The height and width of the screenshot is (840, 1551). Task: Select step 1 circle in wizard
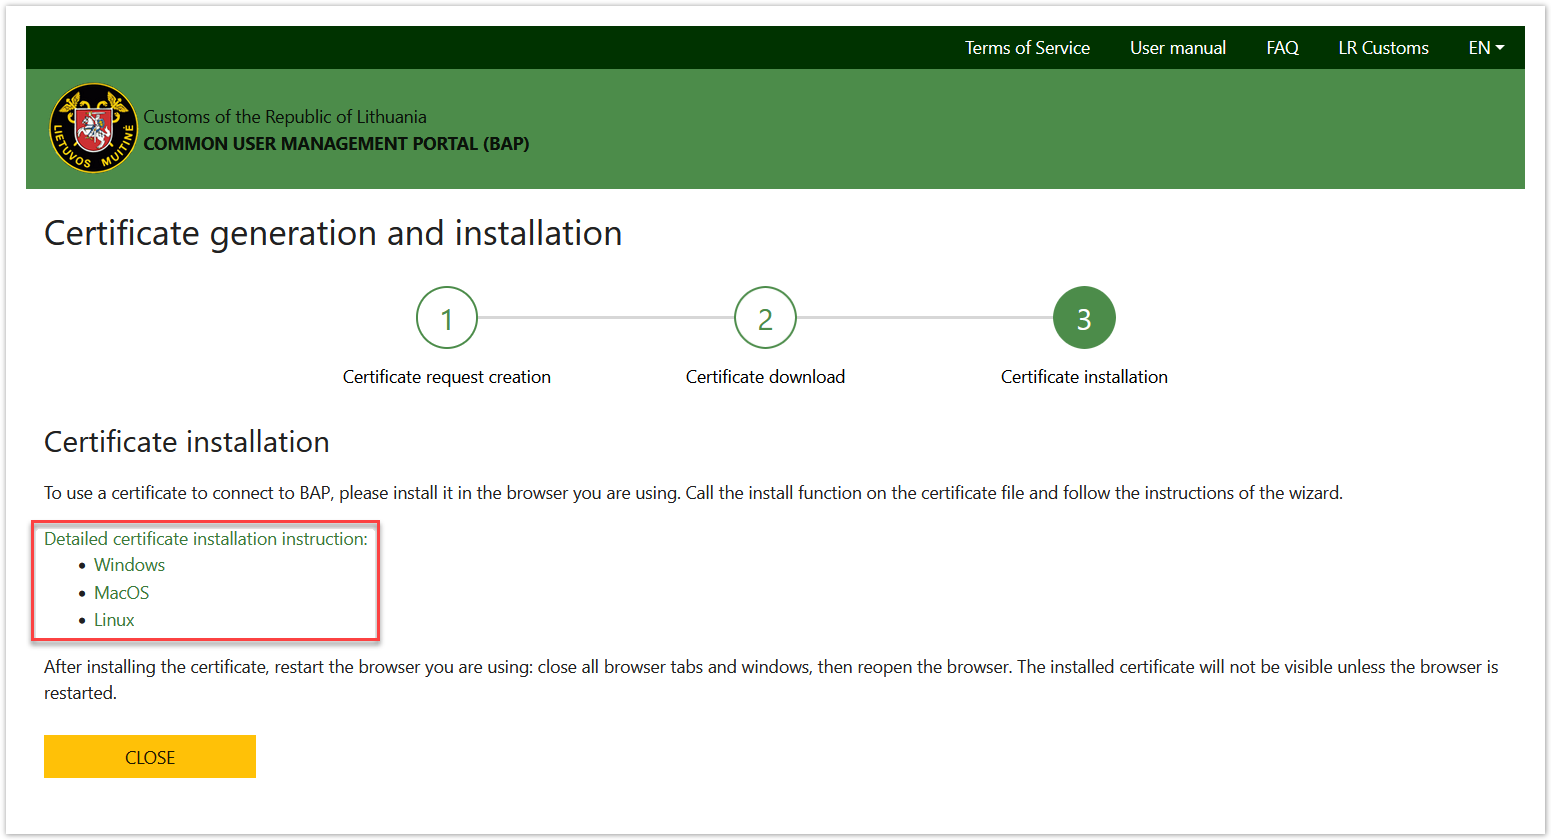point(447,318)
